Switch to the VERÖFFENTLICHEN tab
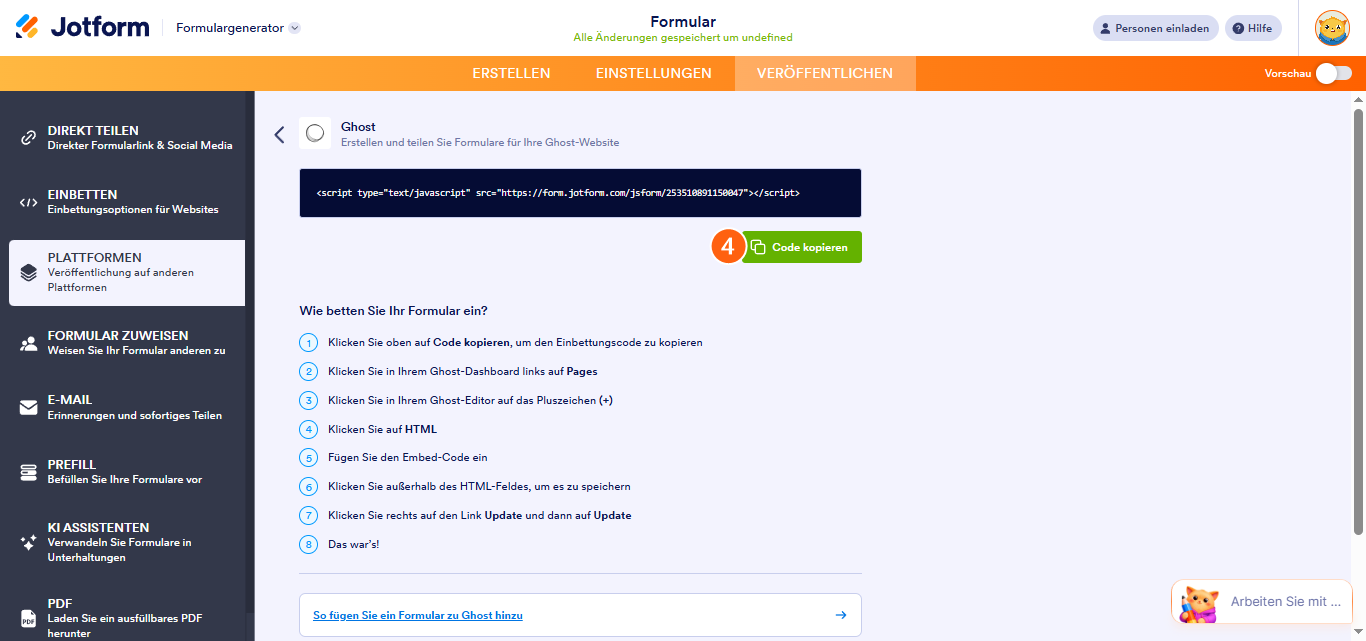This screenshot has height=641, width=1366. [825, 73]
